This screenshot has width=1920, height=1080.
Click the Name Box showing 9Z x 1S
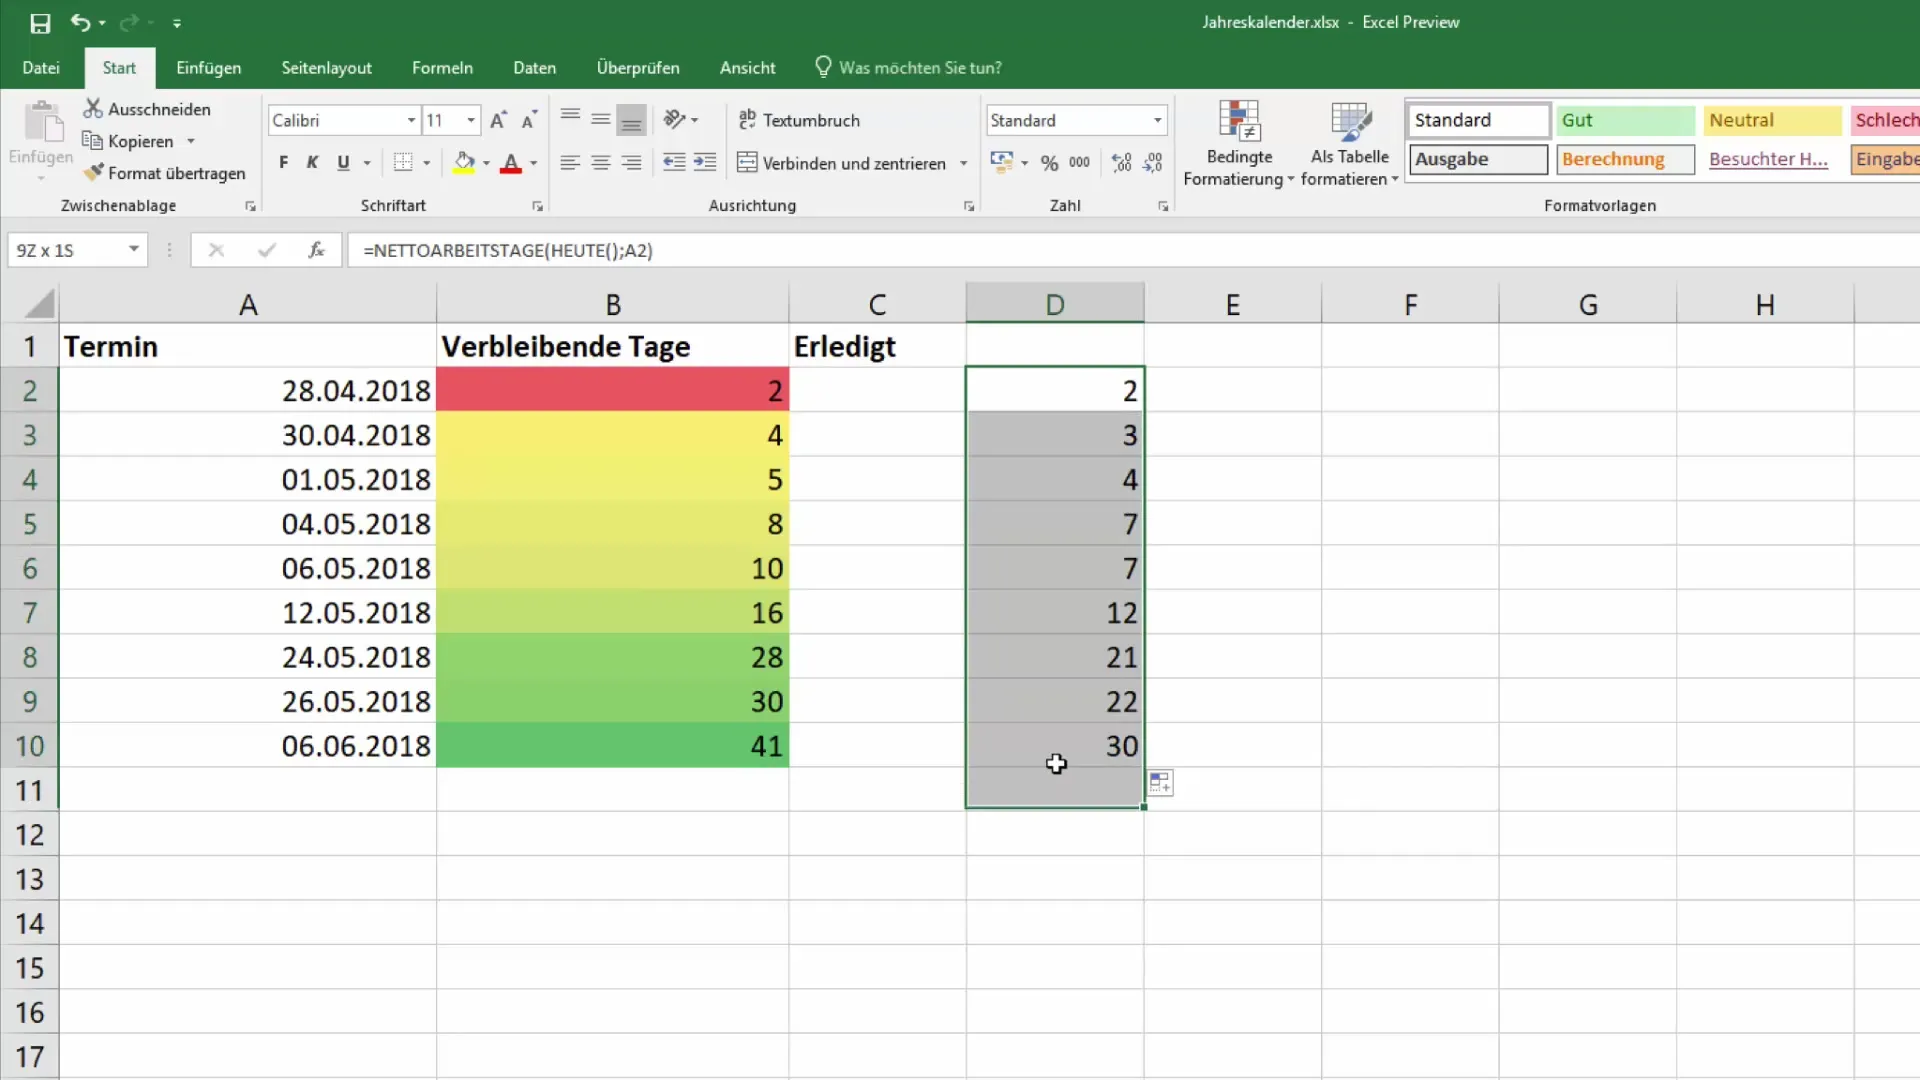point(66,250)
